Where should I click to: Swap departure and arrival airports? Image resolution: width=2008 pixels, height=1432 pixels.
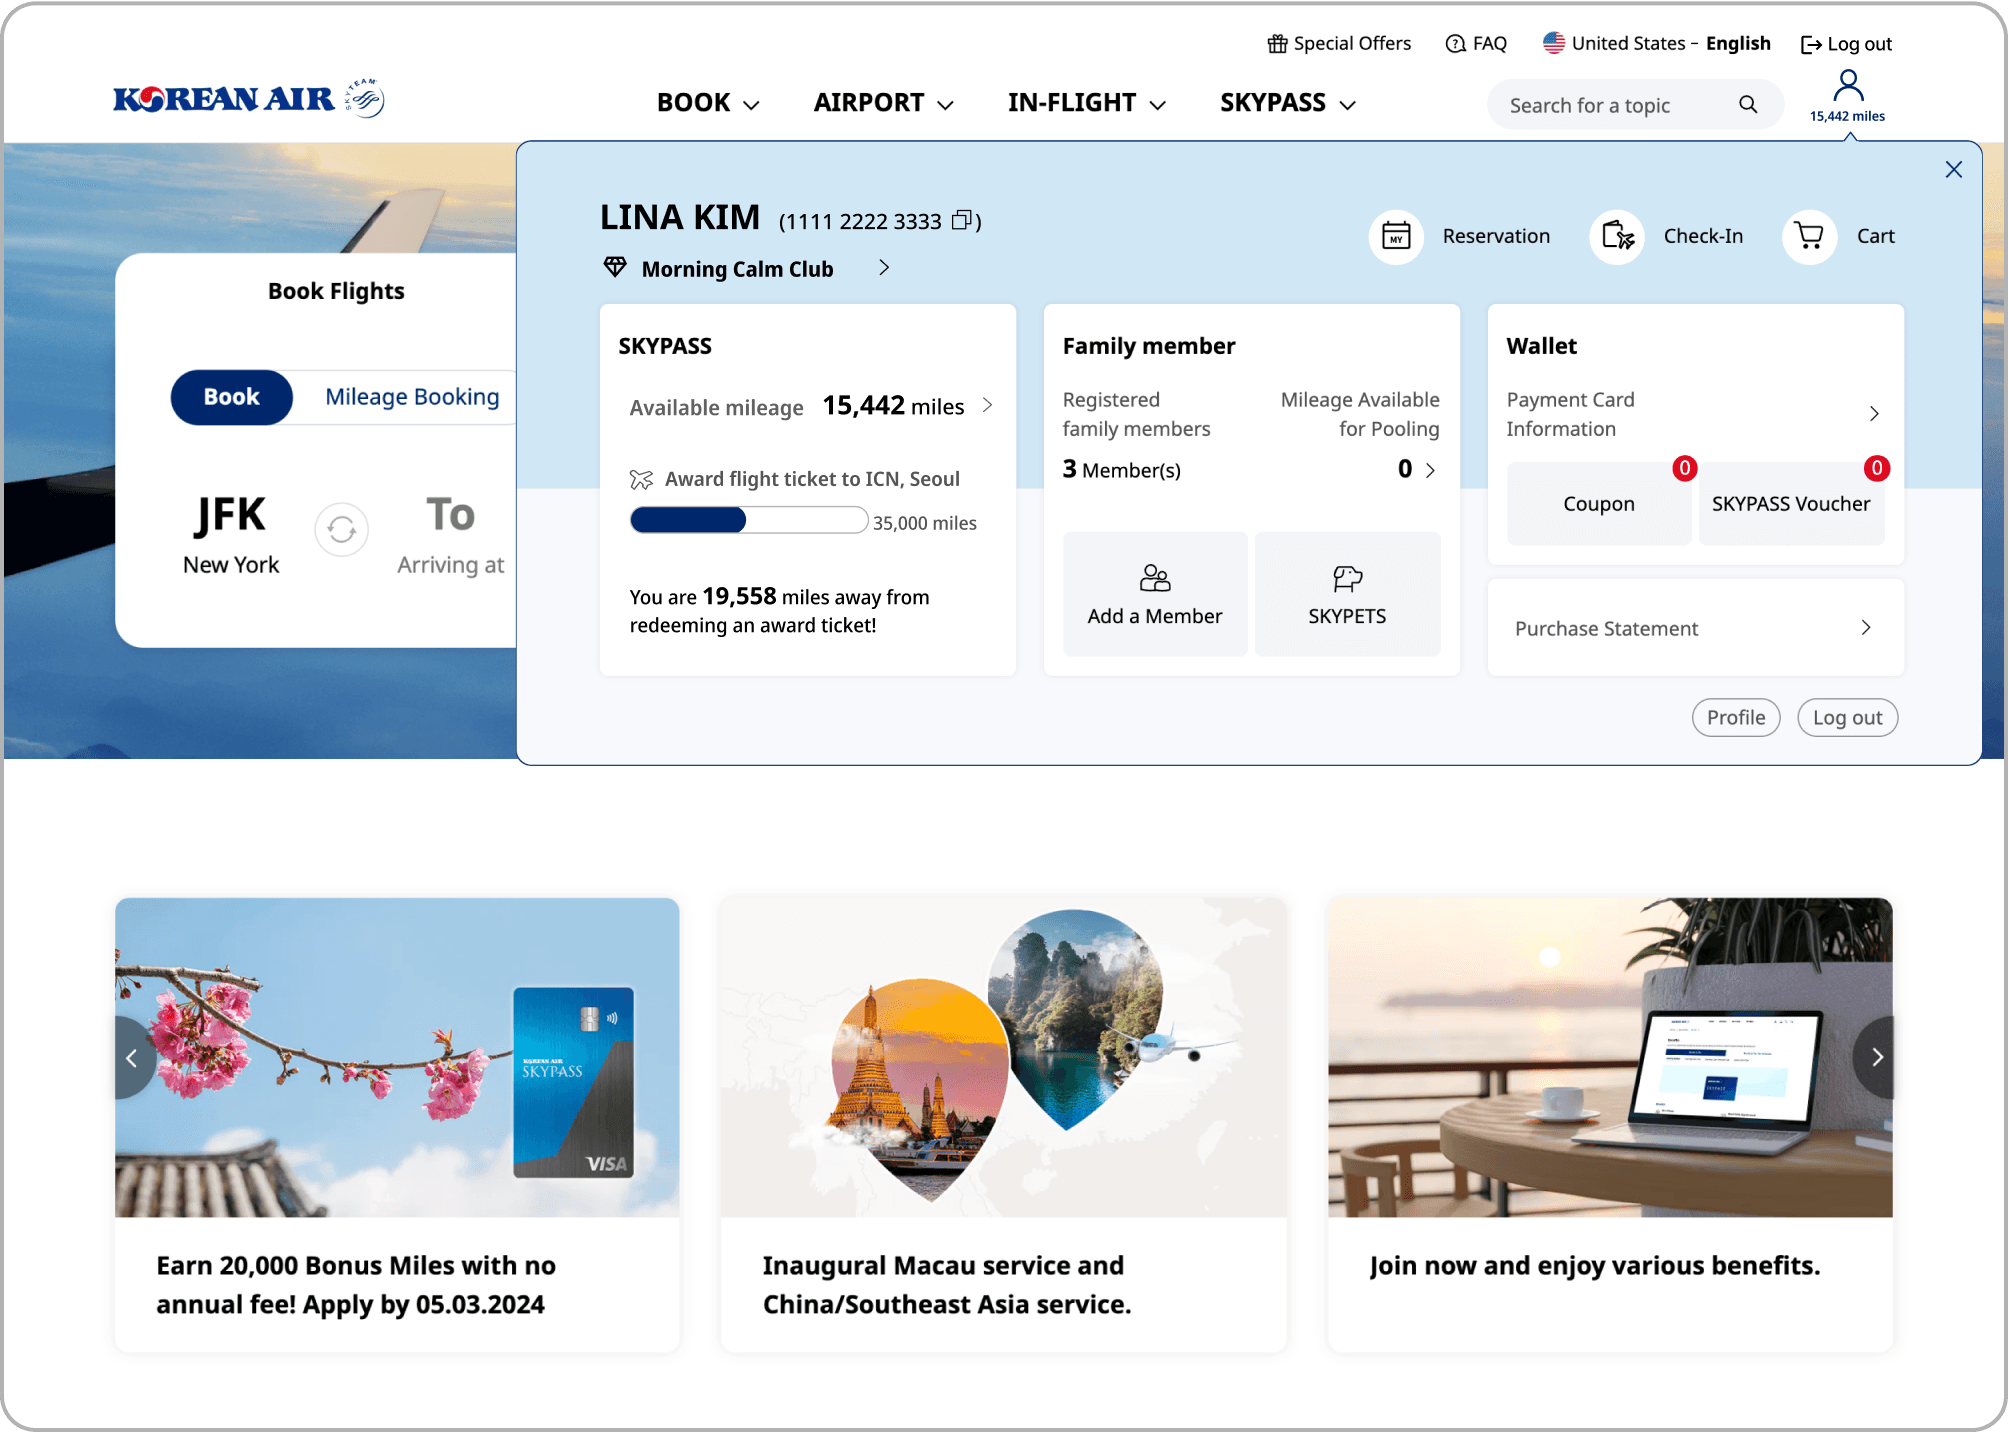[342, 529]
